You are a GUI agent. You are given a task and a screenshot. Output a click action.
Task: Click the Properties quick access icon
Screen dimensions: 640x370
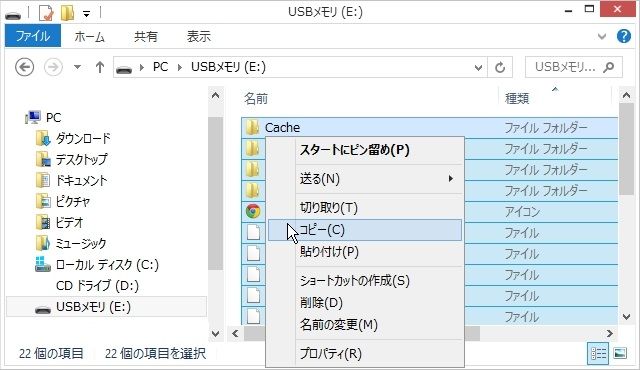tap(46, 13)
